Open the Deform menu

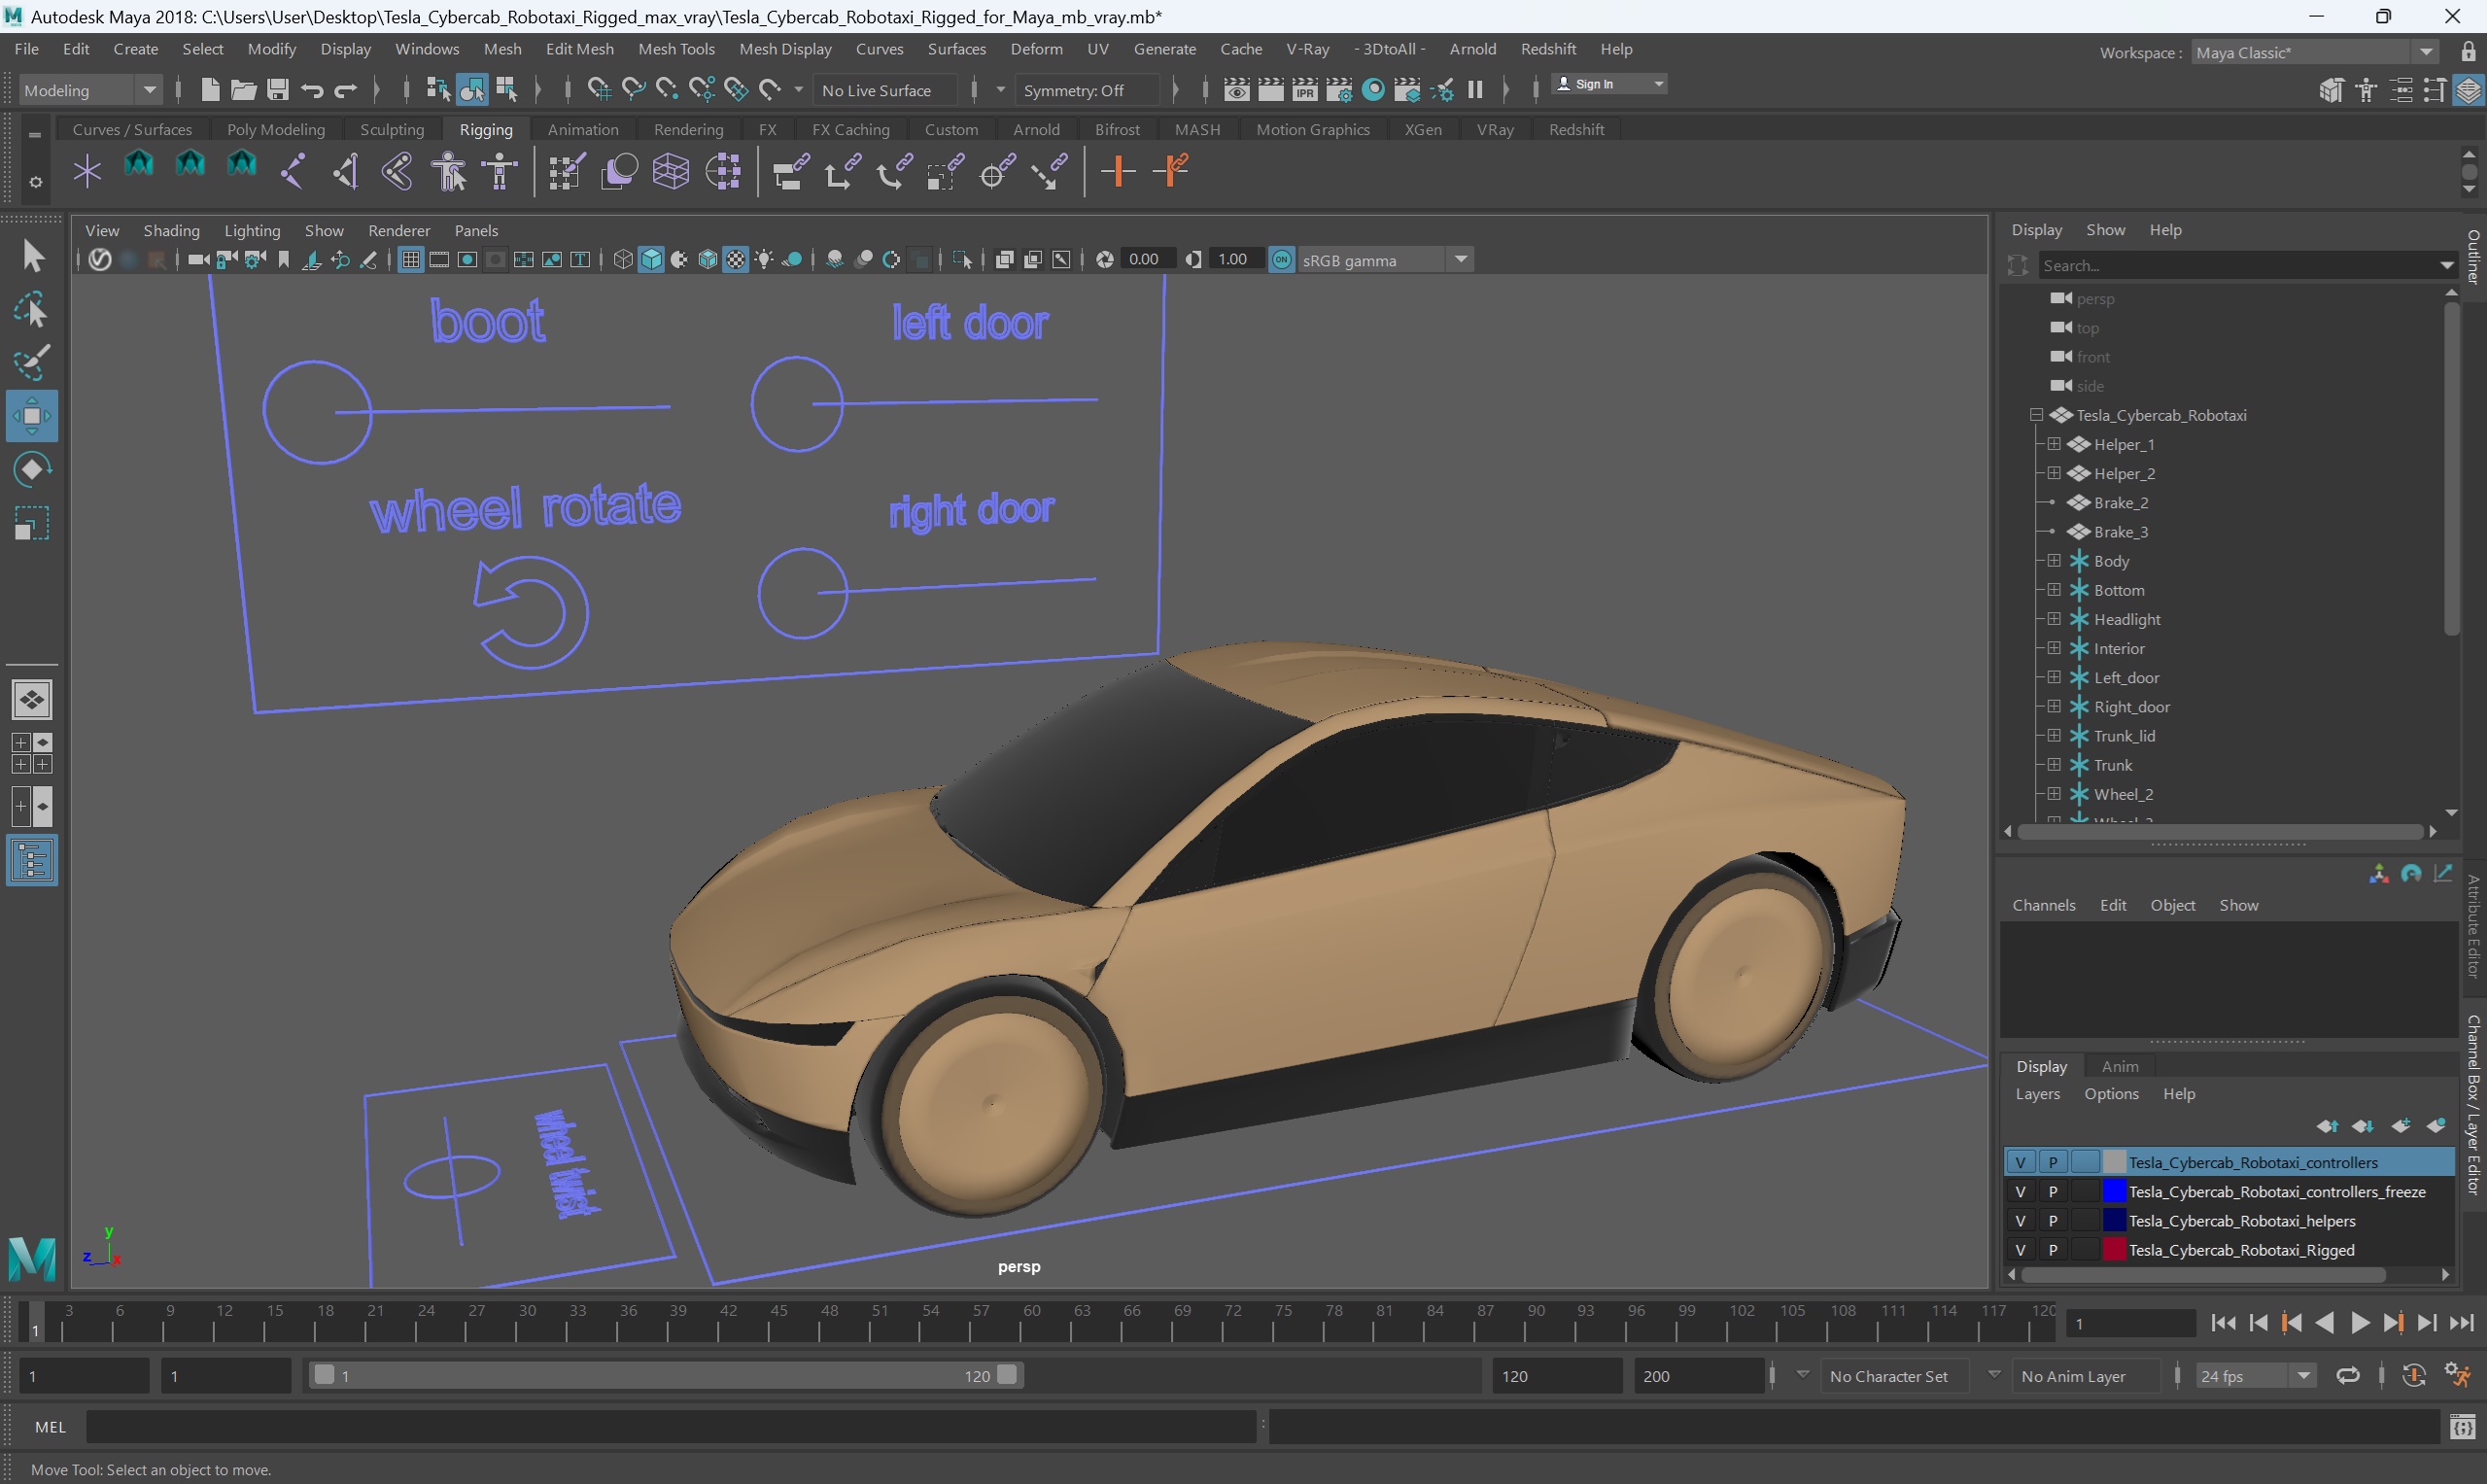(x=1036, y=48)
